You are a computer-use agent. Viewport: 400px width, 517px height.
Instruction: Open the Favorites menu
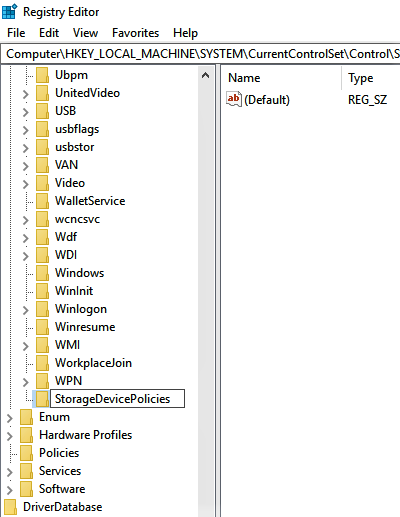(x=135, y=33)
